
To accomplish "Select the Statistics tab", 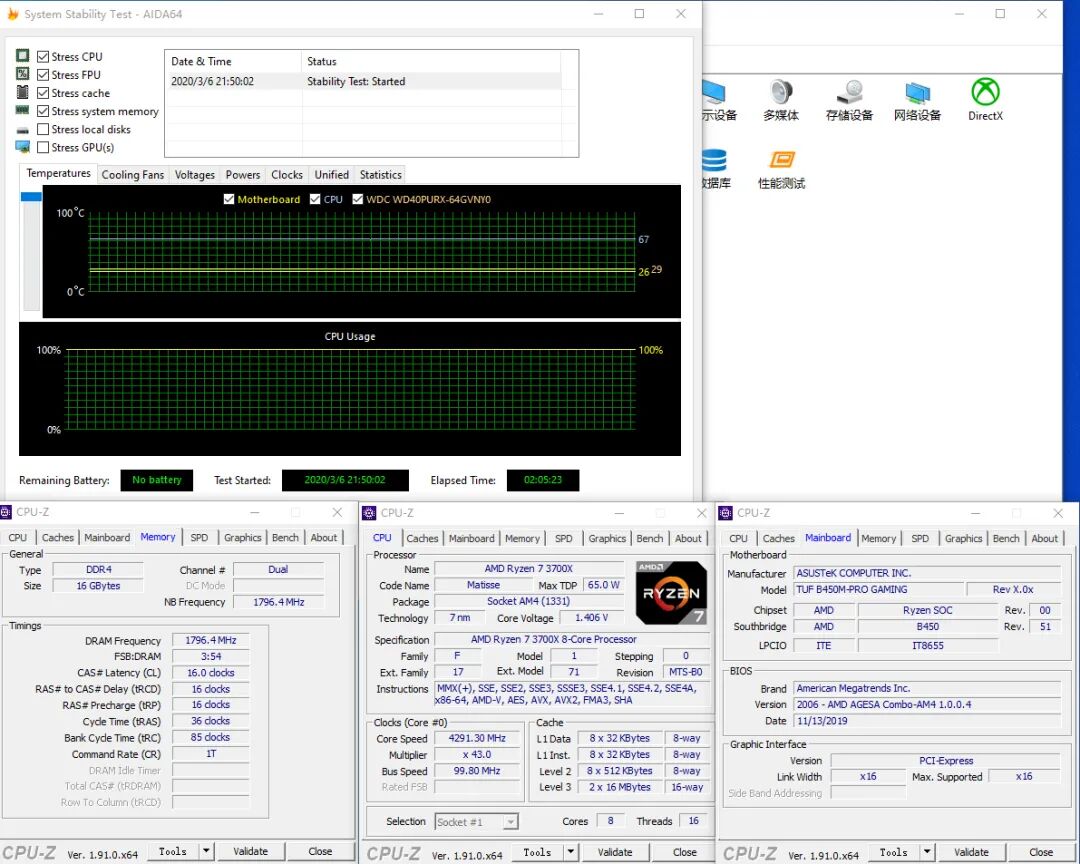I will [380, 174].
